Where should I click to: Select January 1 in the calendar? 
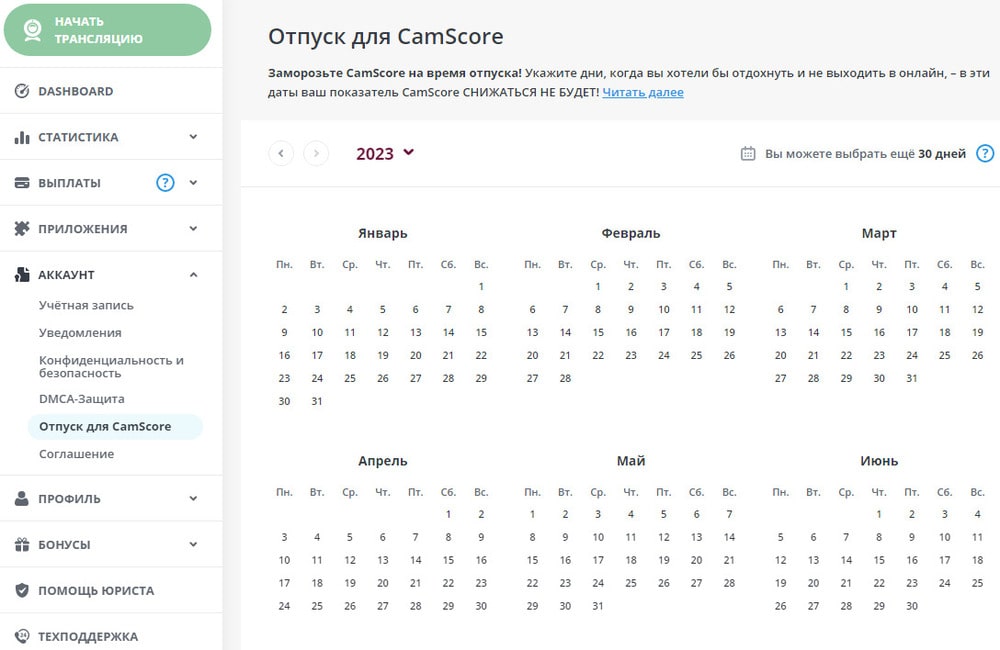point(481,286)
